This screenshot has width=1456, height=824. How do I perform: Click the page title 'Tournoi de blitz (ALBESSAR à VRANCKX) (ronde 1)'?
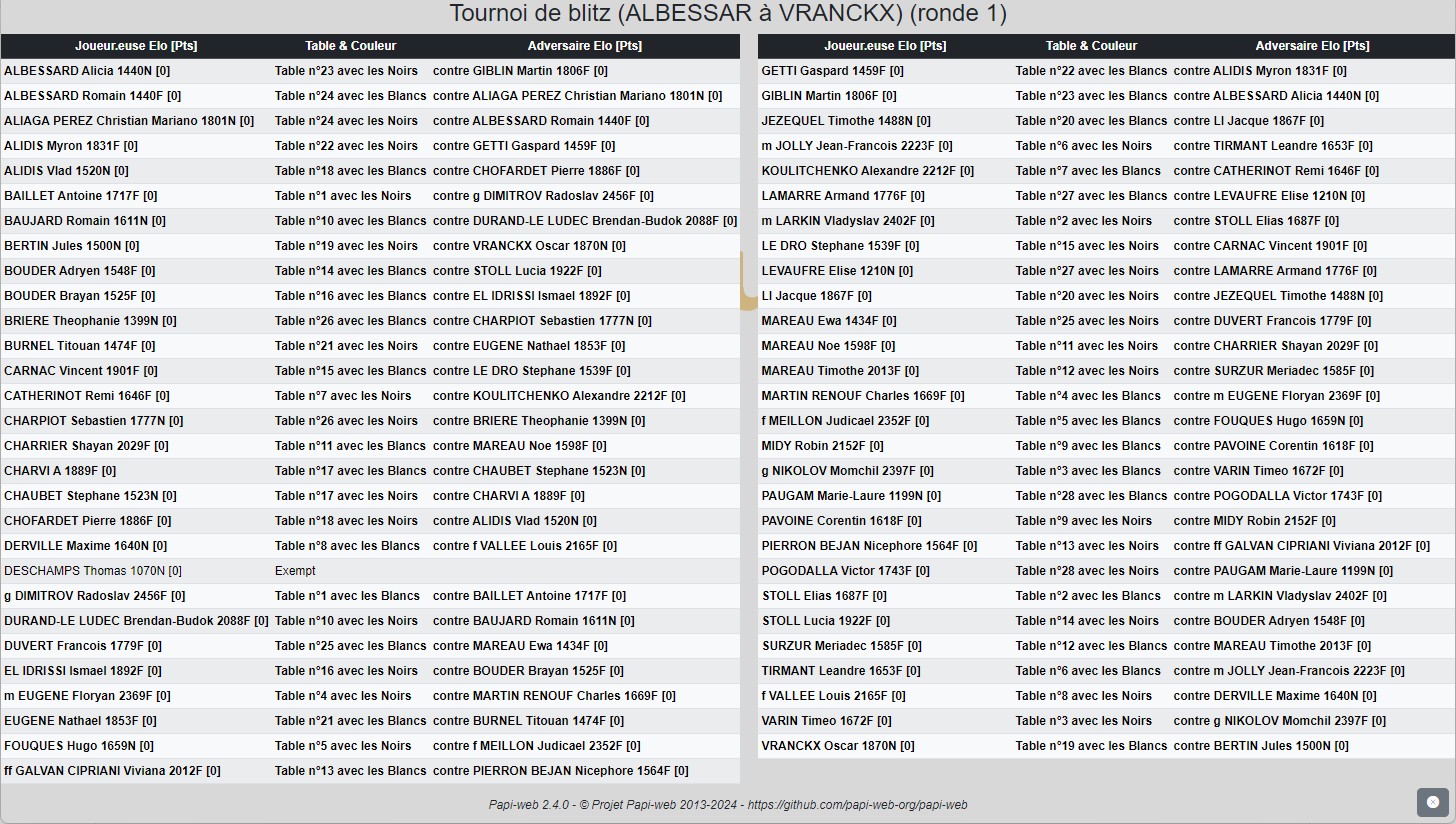pyautogui.click(x=728, y=14)
